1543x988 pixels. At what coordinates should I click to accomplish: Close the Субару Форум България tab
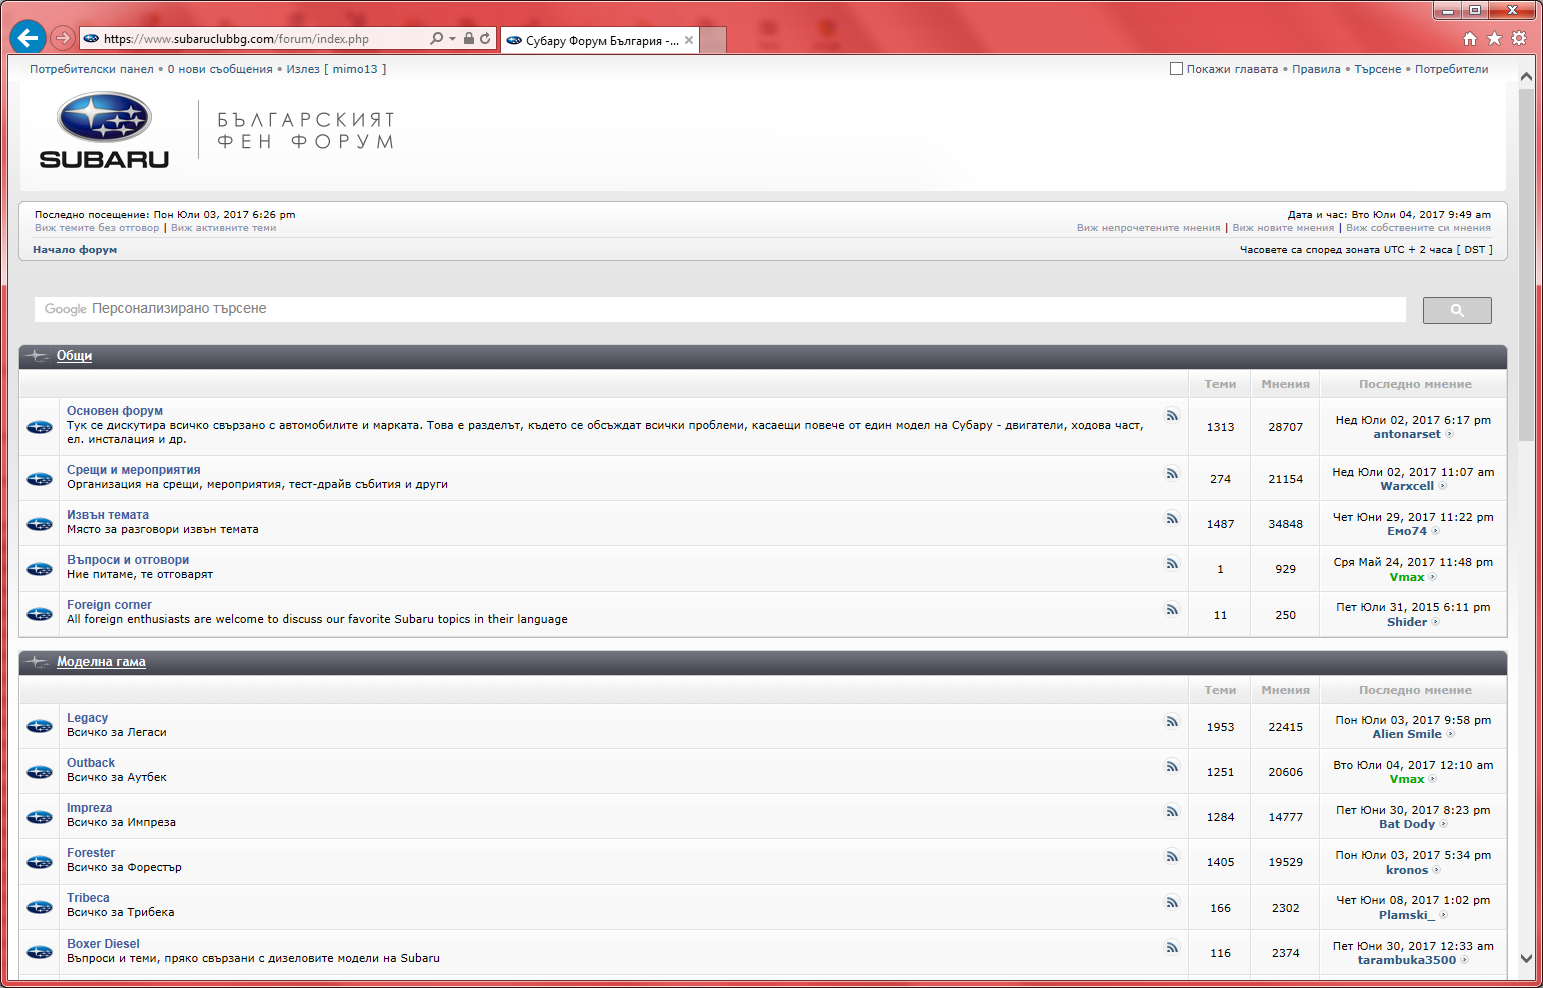pos(689,40)
